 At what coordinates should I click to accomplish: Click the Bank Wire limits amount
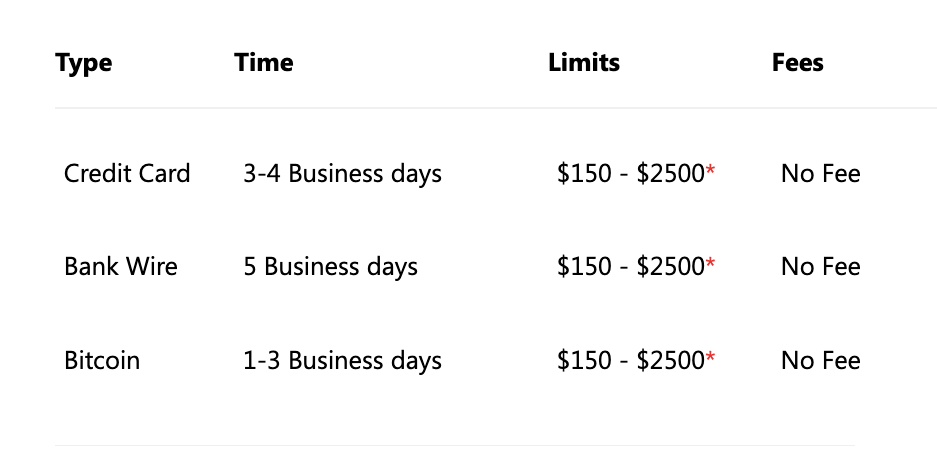click(631, 266)
